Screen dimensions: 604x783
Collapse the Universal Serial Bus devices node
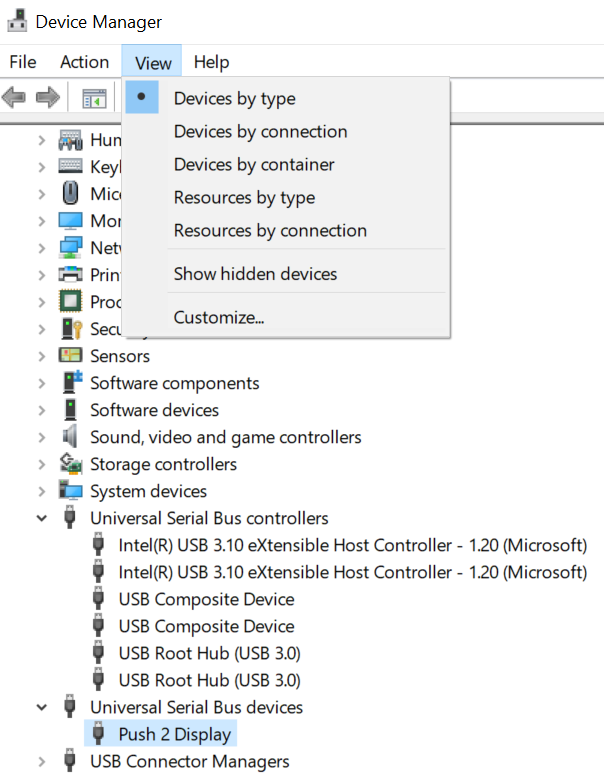41,707
